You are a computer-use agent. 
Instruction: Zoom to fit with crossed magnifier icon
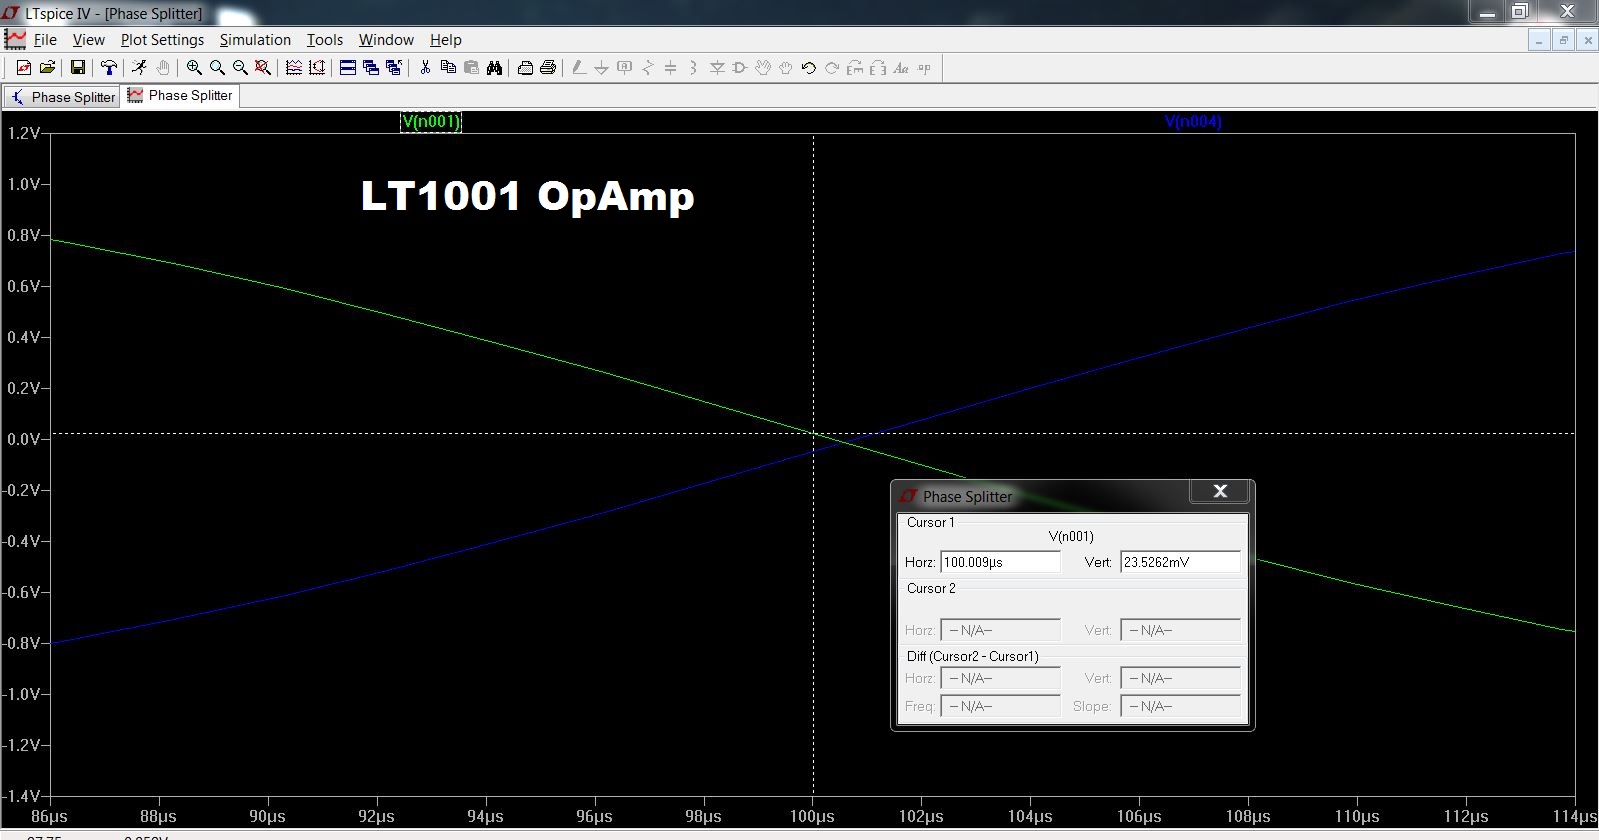pyautogui.click(x=263, y=68)
